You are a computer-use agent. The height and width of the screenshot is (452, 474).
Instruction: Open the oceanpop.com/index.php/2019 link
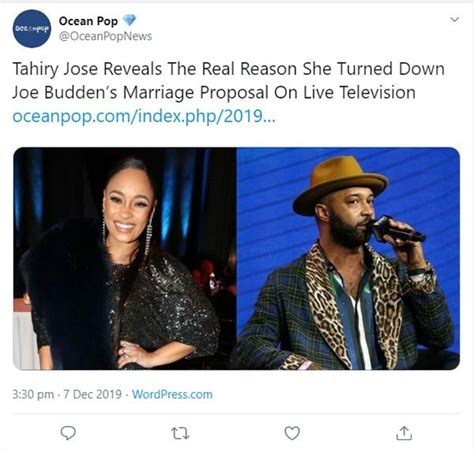pyautogui.click(x=144, y=116)
